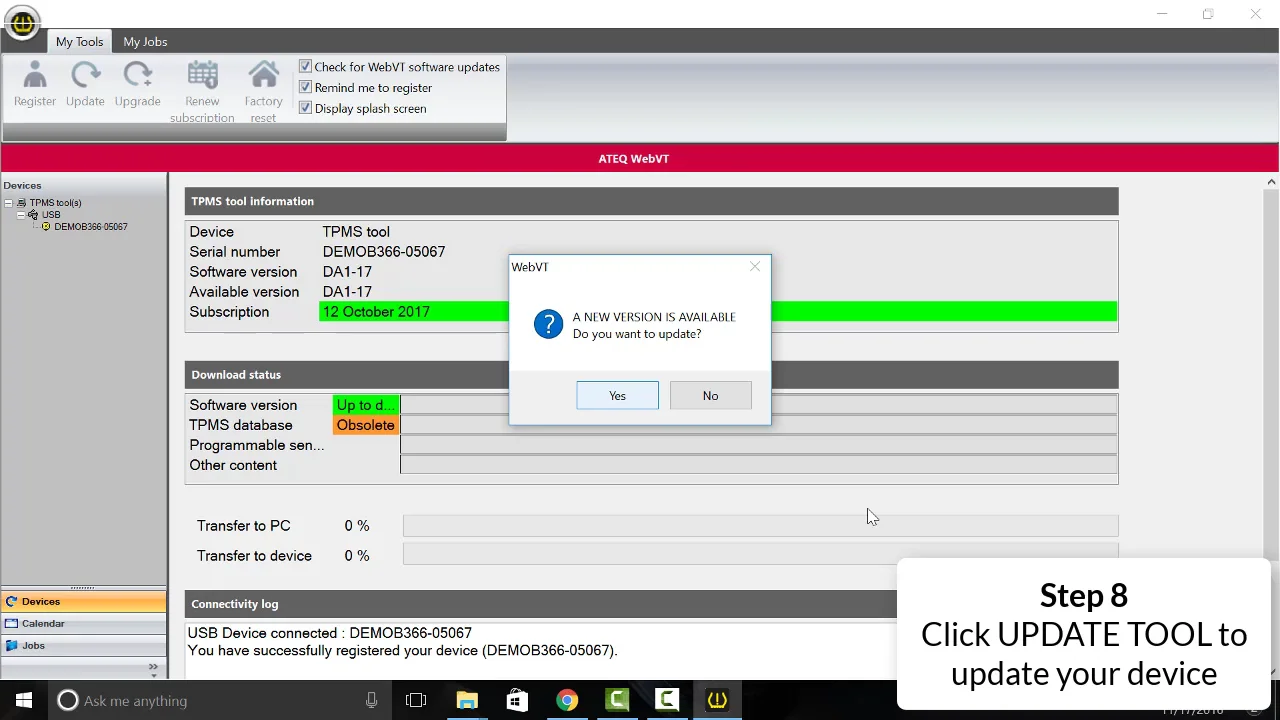Select the Calendar navigation pane
Screen dimensions: 1280x720
click(x=84, y=623)
